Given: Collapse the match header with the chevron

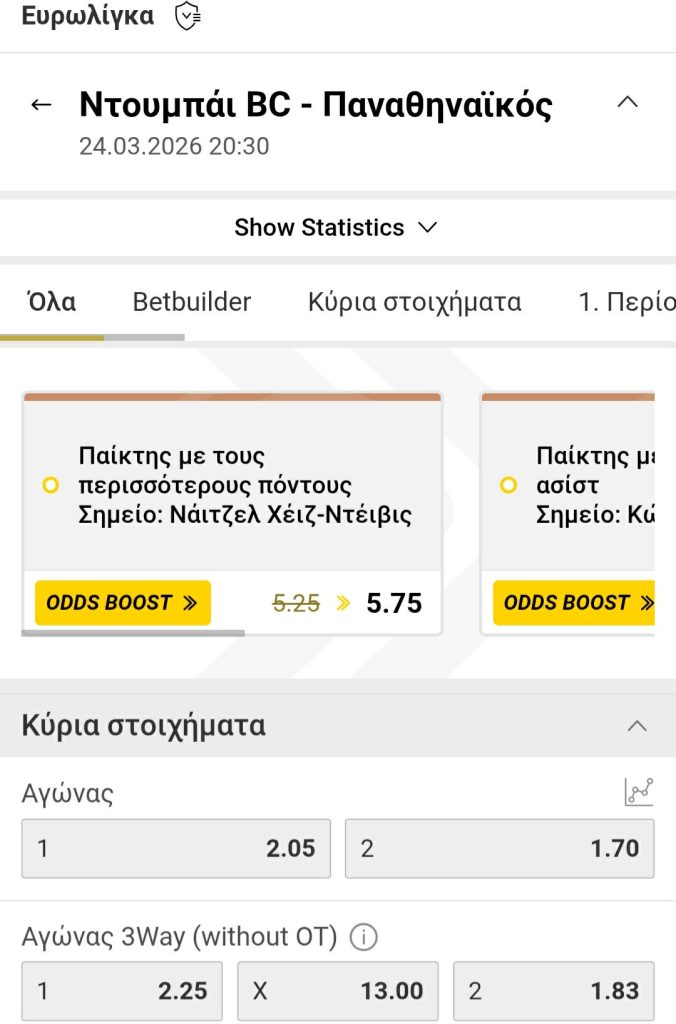Looking at the screenshot, I should click(628, 102).
